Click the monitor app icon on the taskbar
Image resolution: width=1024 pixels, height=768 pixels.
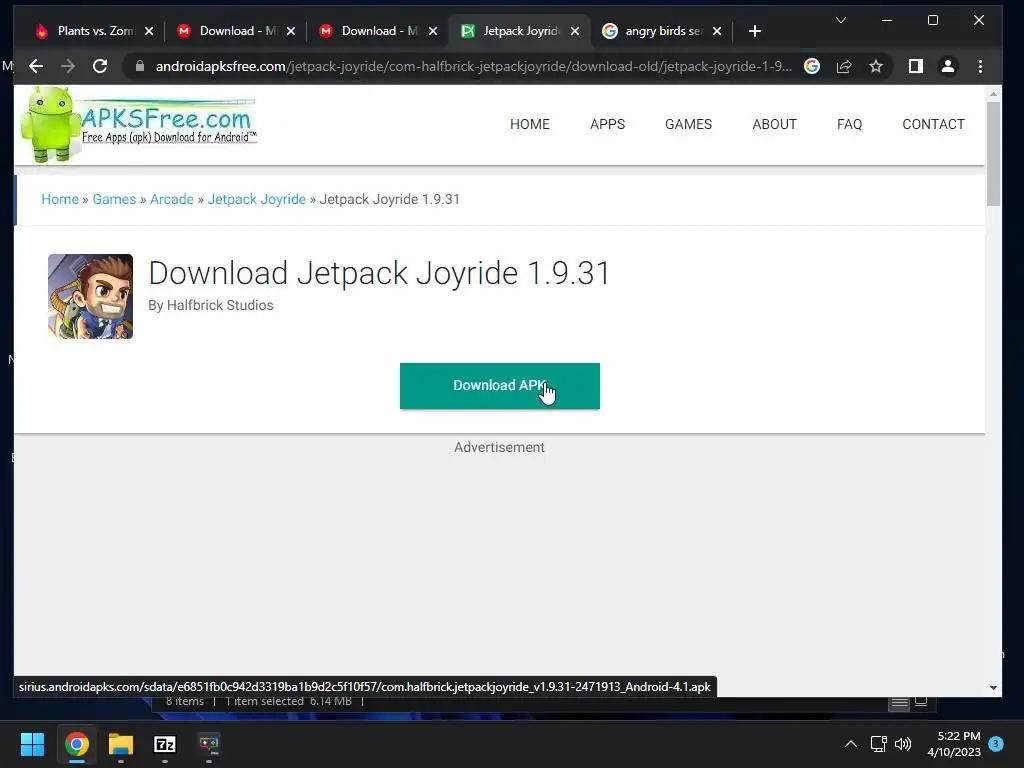pos(209,744)
